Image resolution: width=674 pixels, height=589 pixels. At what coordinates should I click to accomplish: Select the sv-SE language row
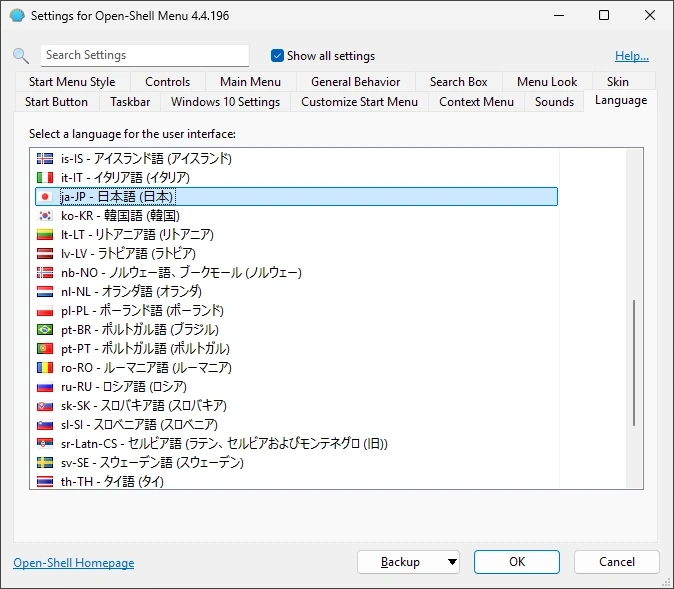(x=297, y=462)
